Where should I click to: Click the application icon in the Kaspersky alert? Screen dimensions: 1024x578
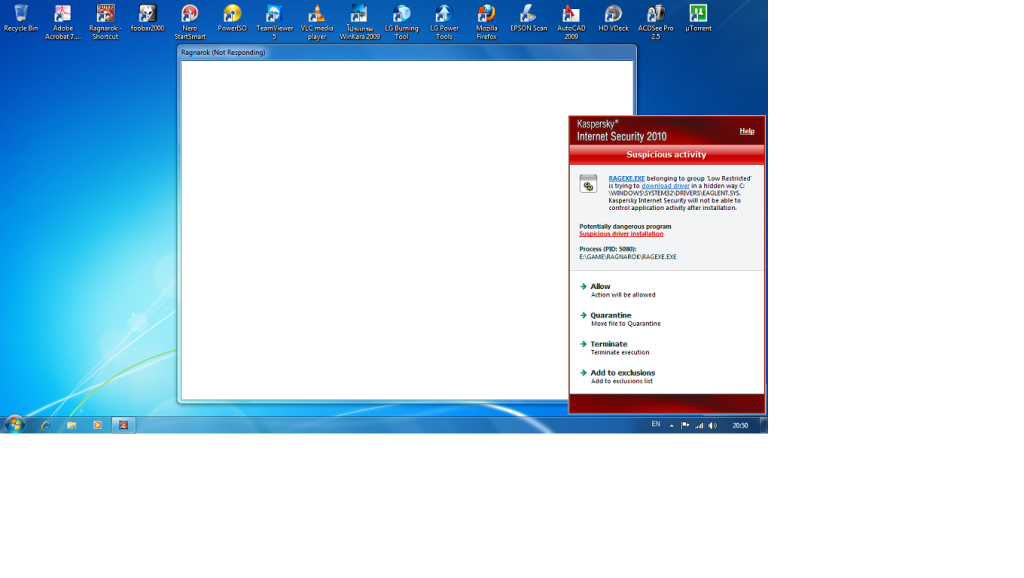click(588, 184)
